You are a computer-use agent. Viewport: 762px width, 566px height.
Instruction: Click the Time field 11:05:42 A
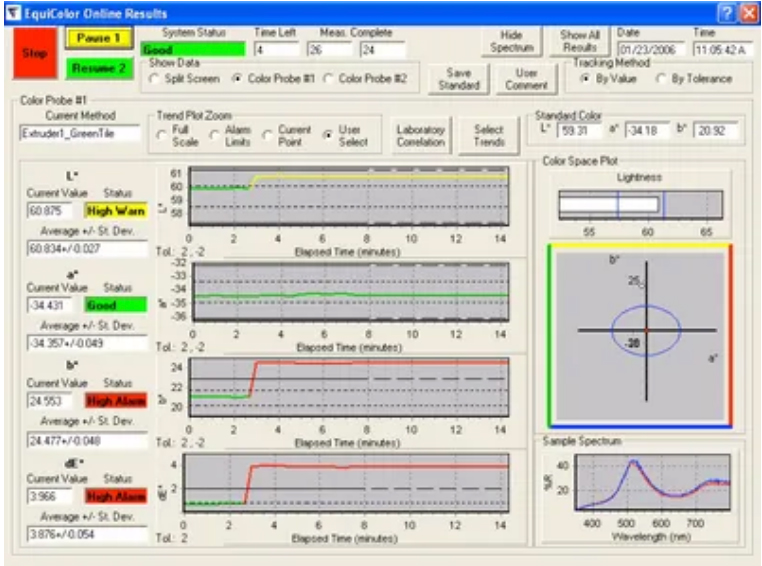click(723, 50)
